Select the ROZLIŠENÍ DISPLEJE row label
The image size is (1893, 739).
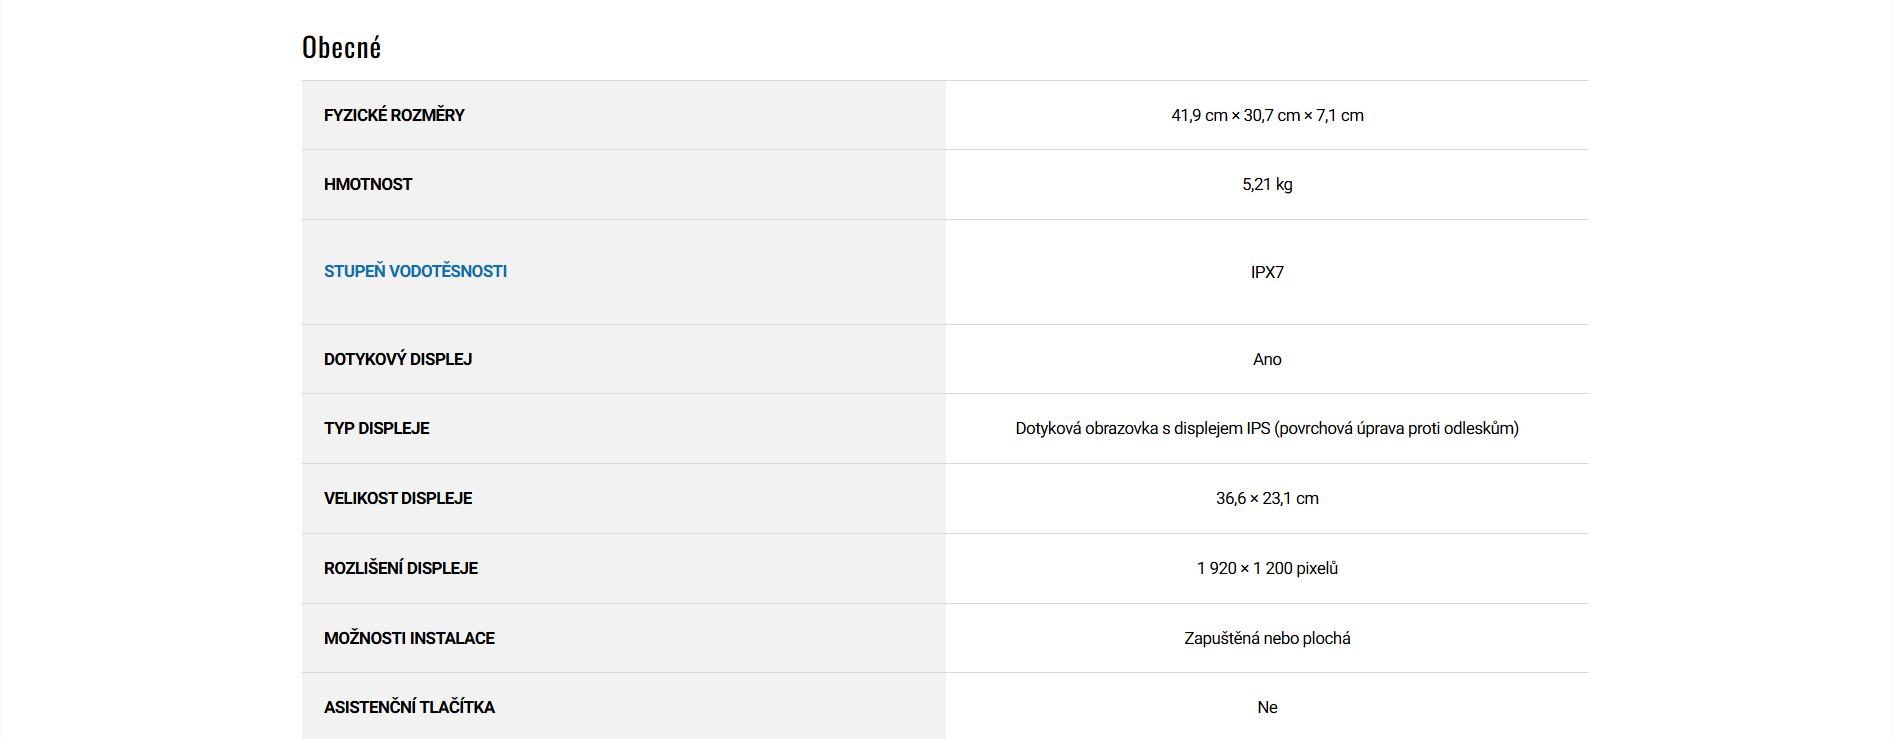[x=401, y=568]
